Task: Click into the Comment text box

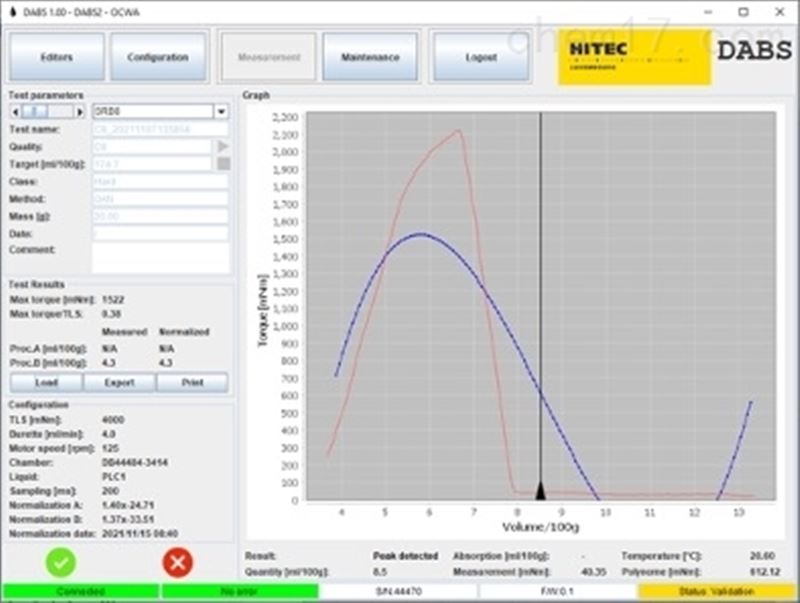Action: click(x=160, y=257)
